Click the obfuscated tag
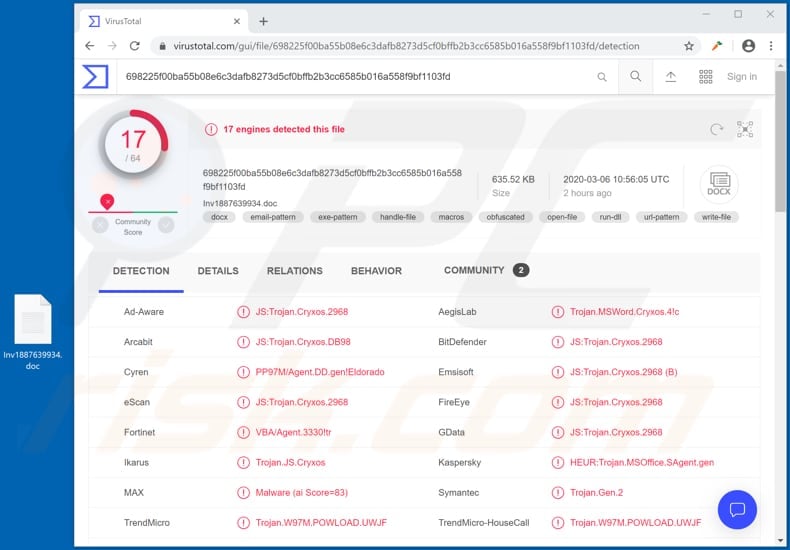Image resolution: width=790 pixels, height=550 pixels. [505, 217]
